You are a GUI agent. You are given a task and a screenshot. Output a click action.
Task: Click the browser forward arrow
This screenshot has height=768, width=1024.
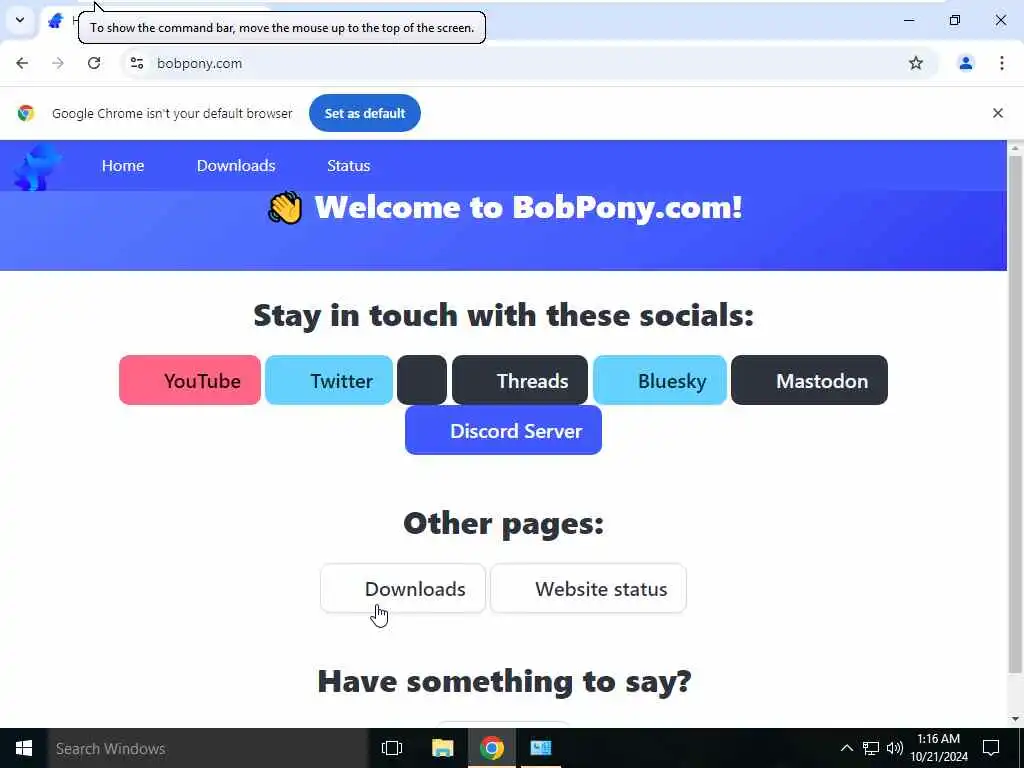click(58, 63)
